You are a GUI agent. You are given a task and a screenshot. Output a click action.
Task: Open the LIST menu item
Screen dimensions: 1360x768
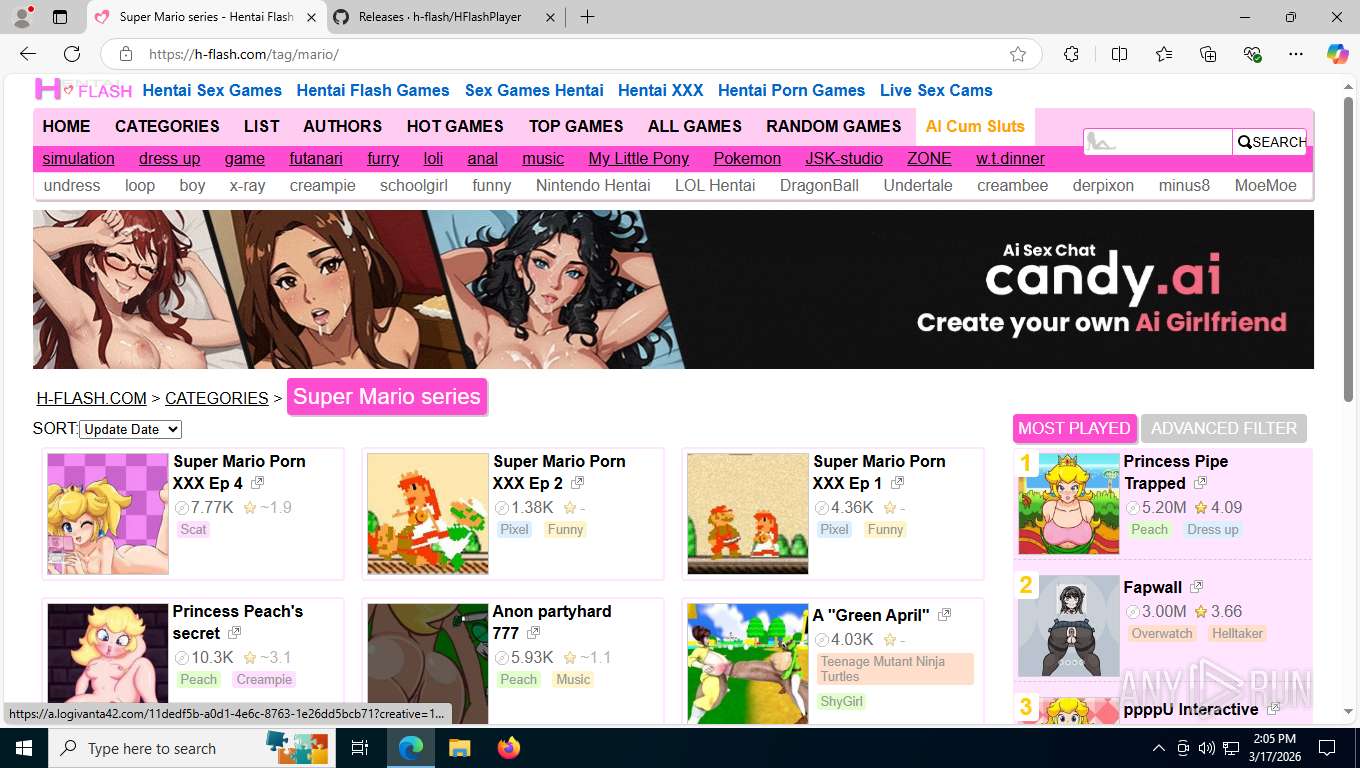pyautogui.click(x=261, y=126)
